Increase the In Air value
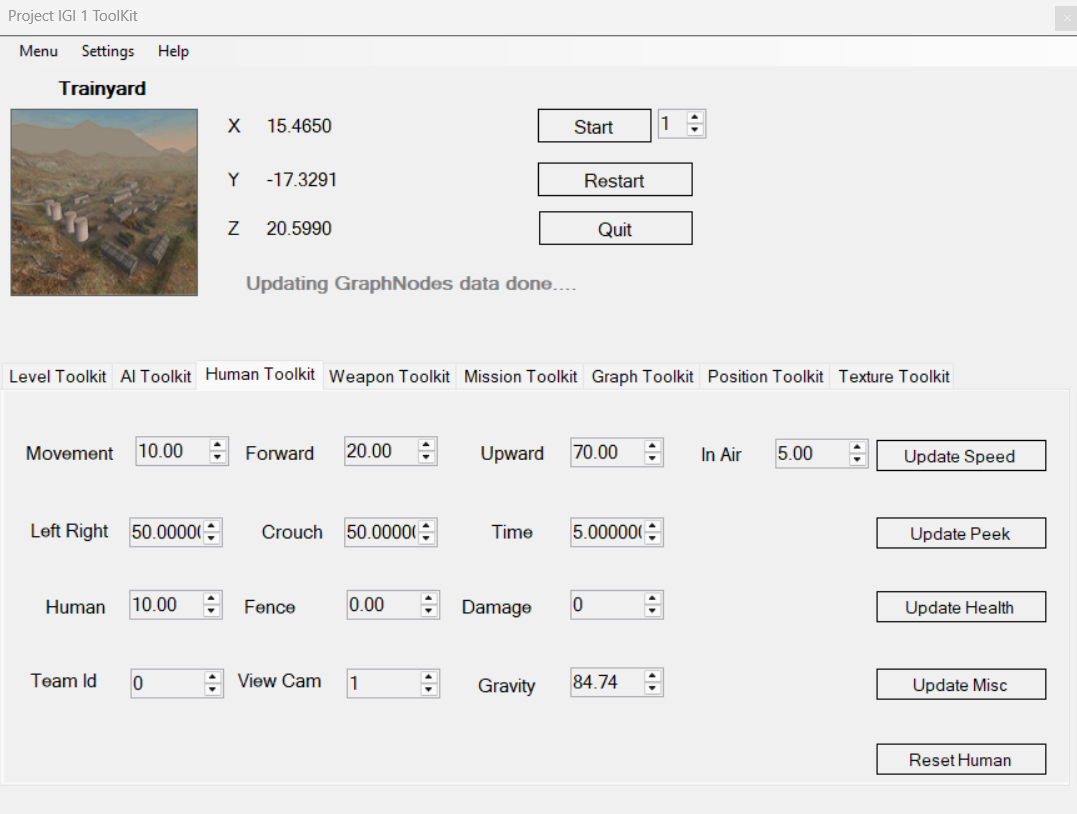 click(x=857, y=448)
